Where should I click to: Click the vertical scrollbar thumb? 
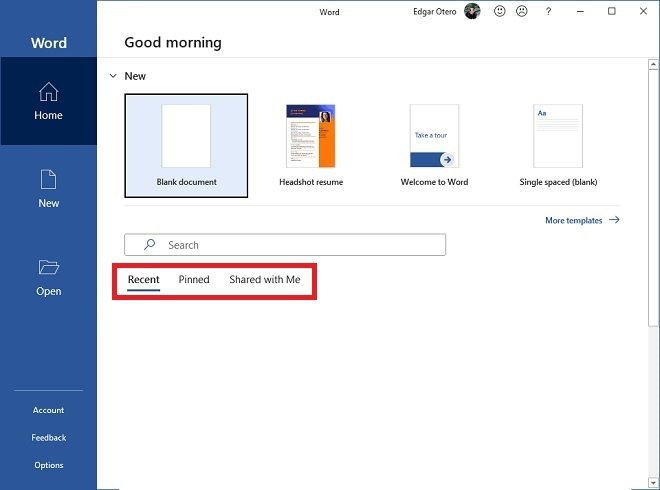653,198
